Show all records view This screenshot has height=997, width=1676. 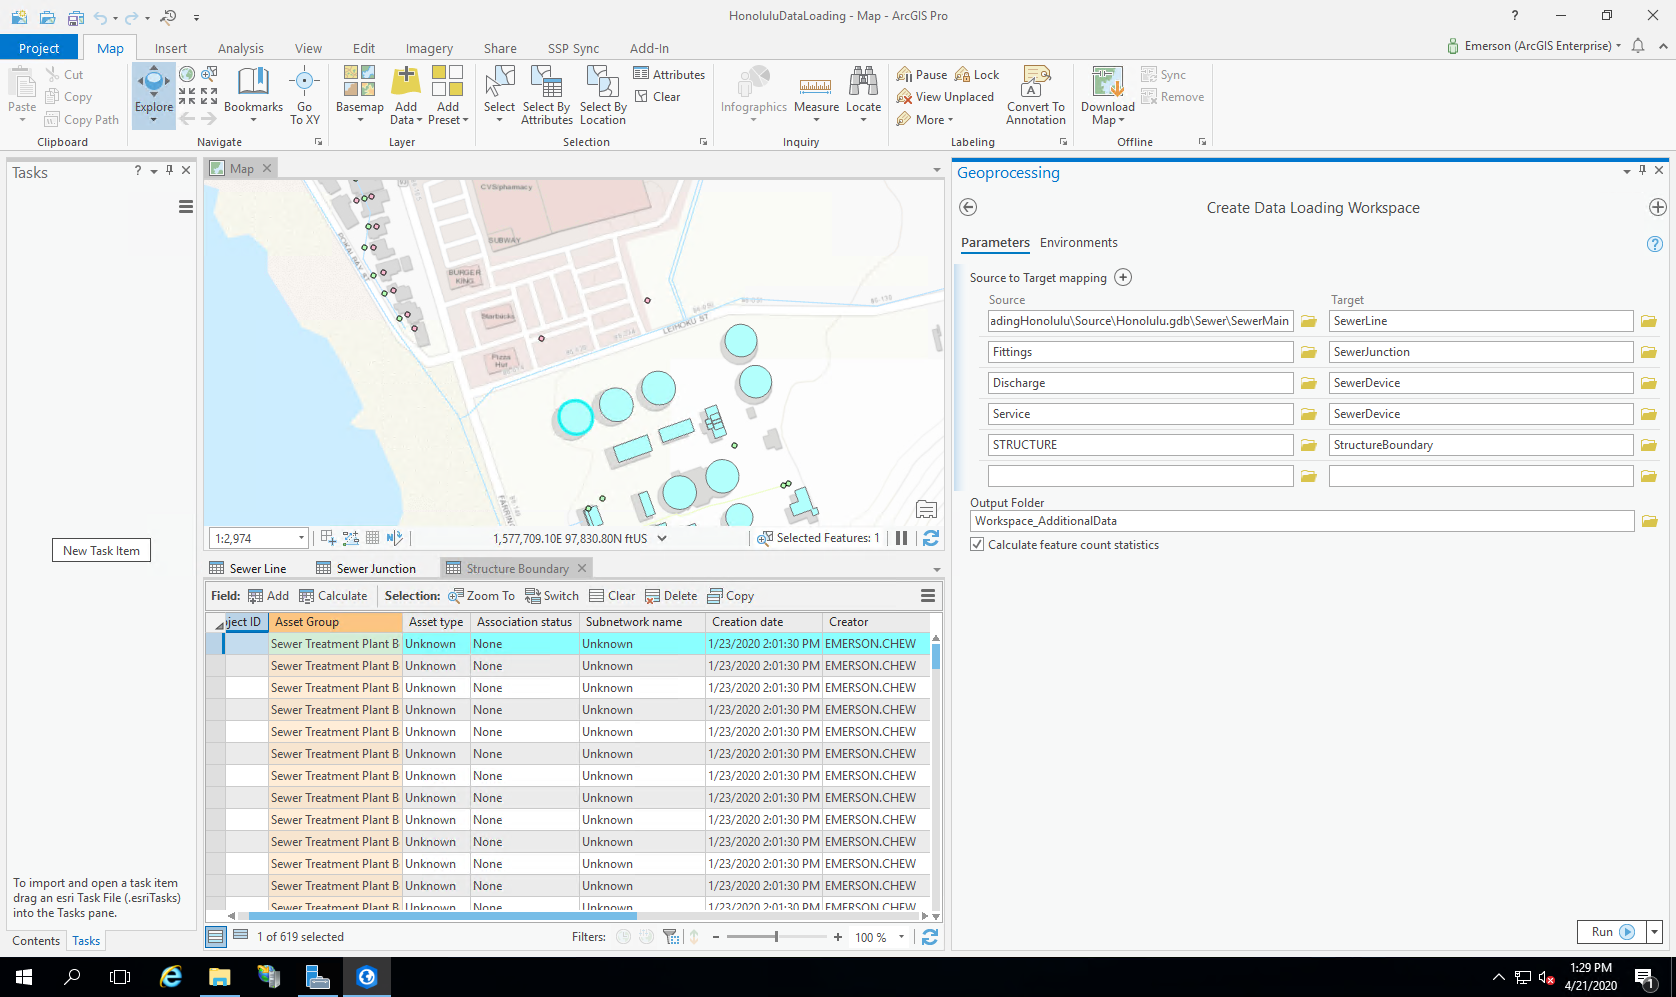tap(215, 936)
